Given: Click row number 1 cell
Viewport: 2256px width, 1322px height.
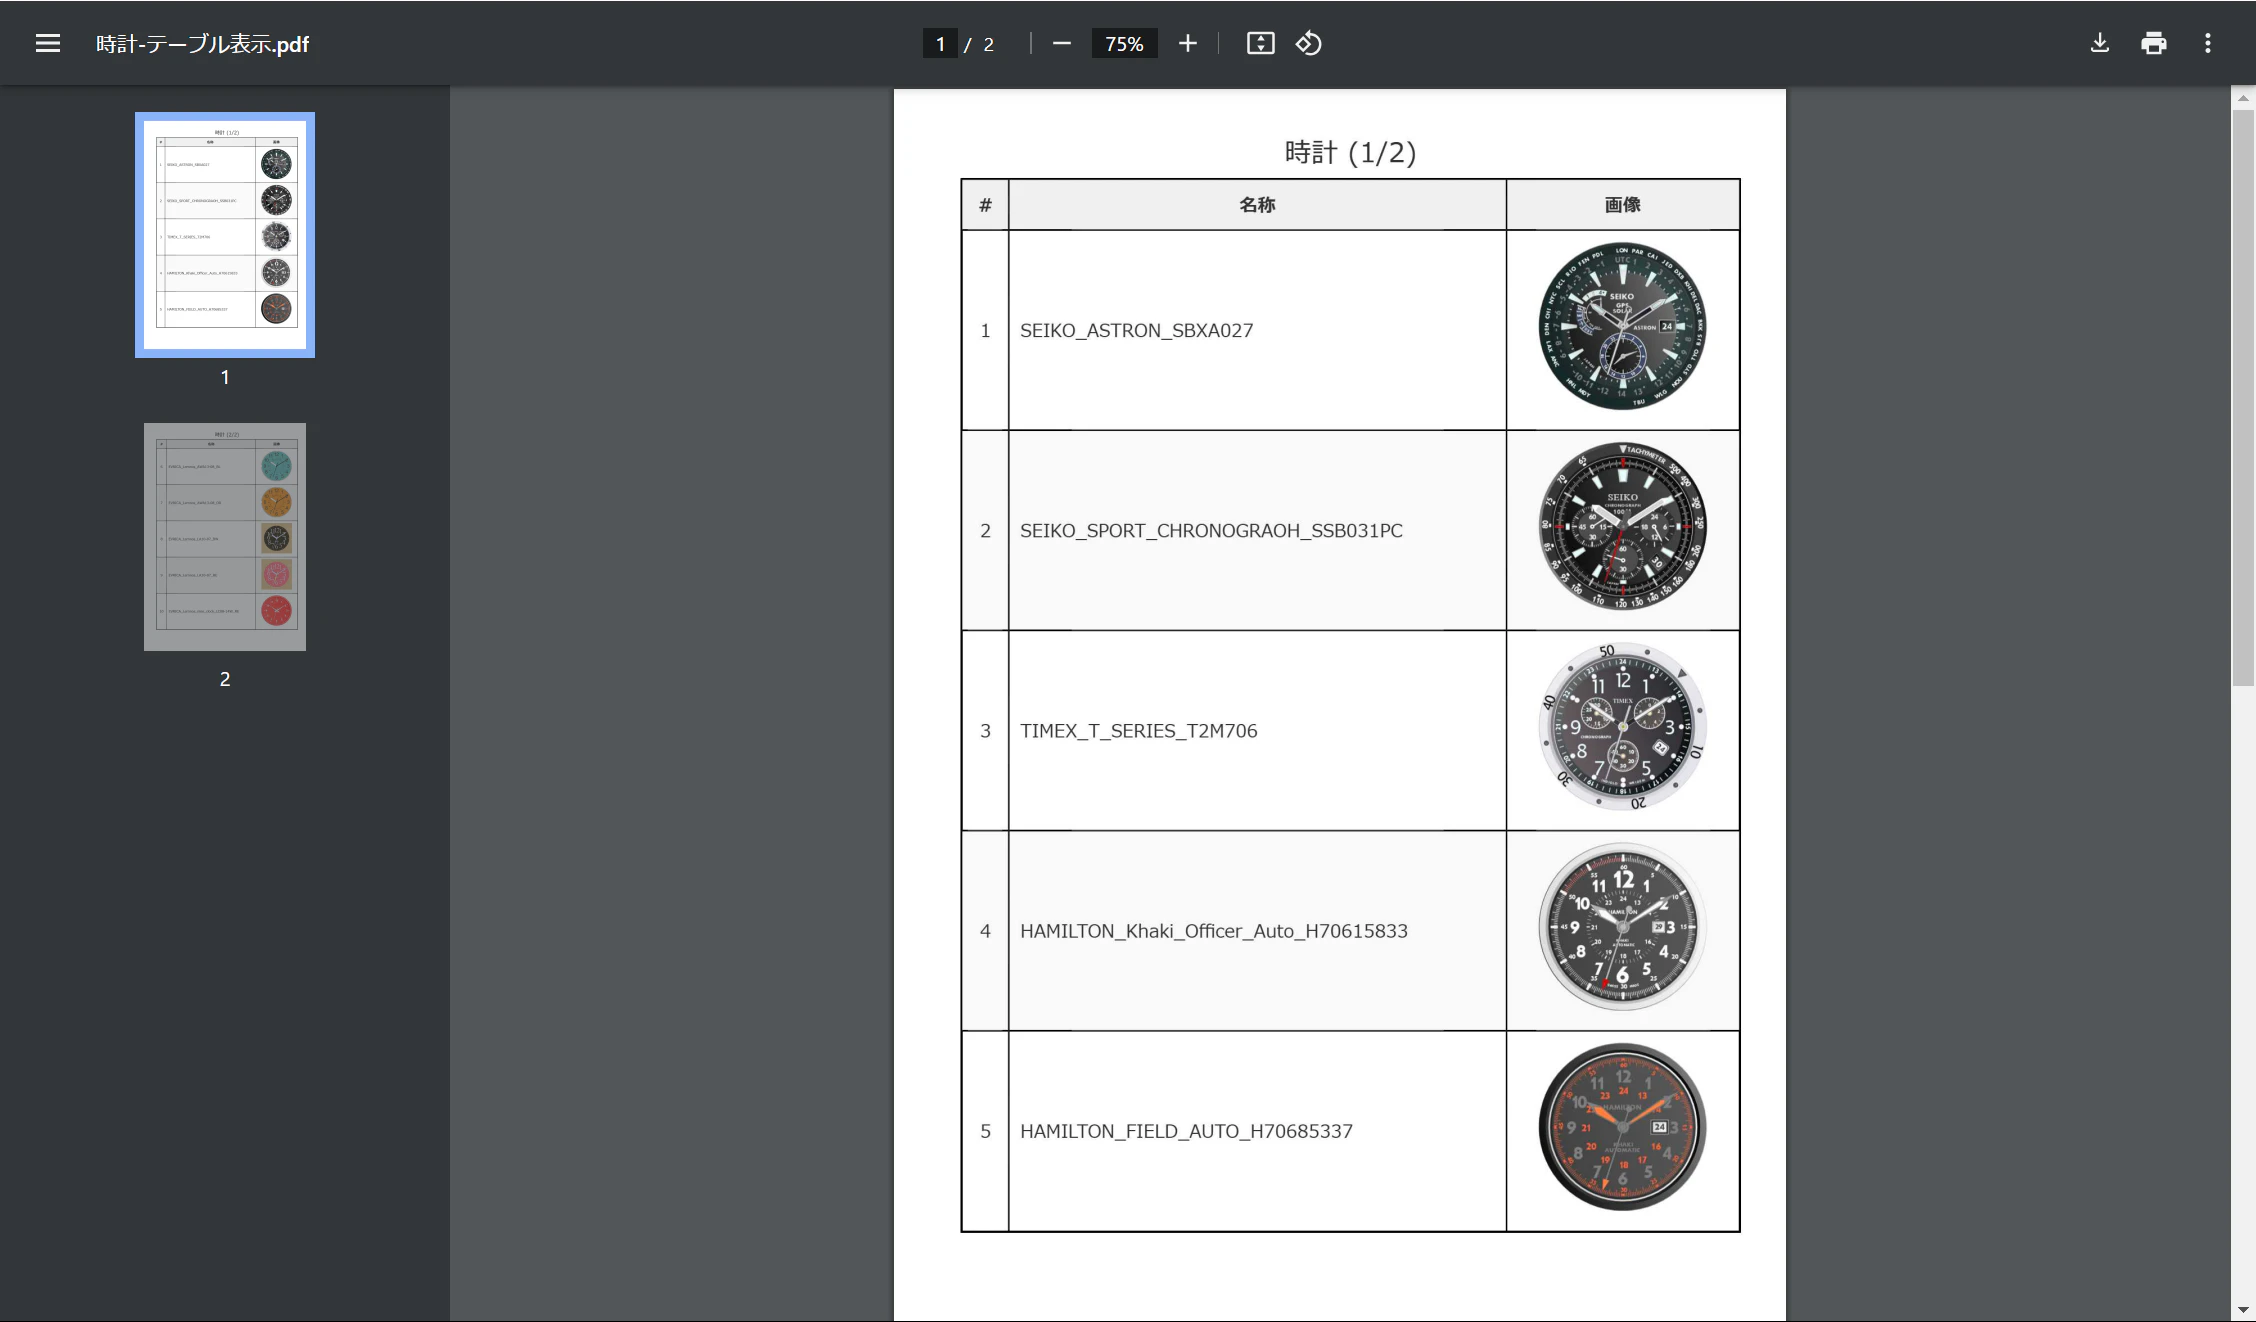Looking at the screenshot, I should click(x=985, y=330).
